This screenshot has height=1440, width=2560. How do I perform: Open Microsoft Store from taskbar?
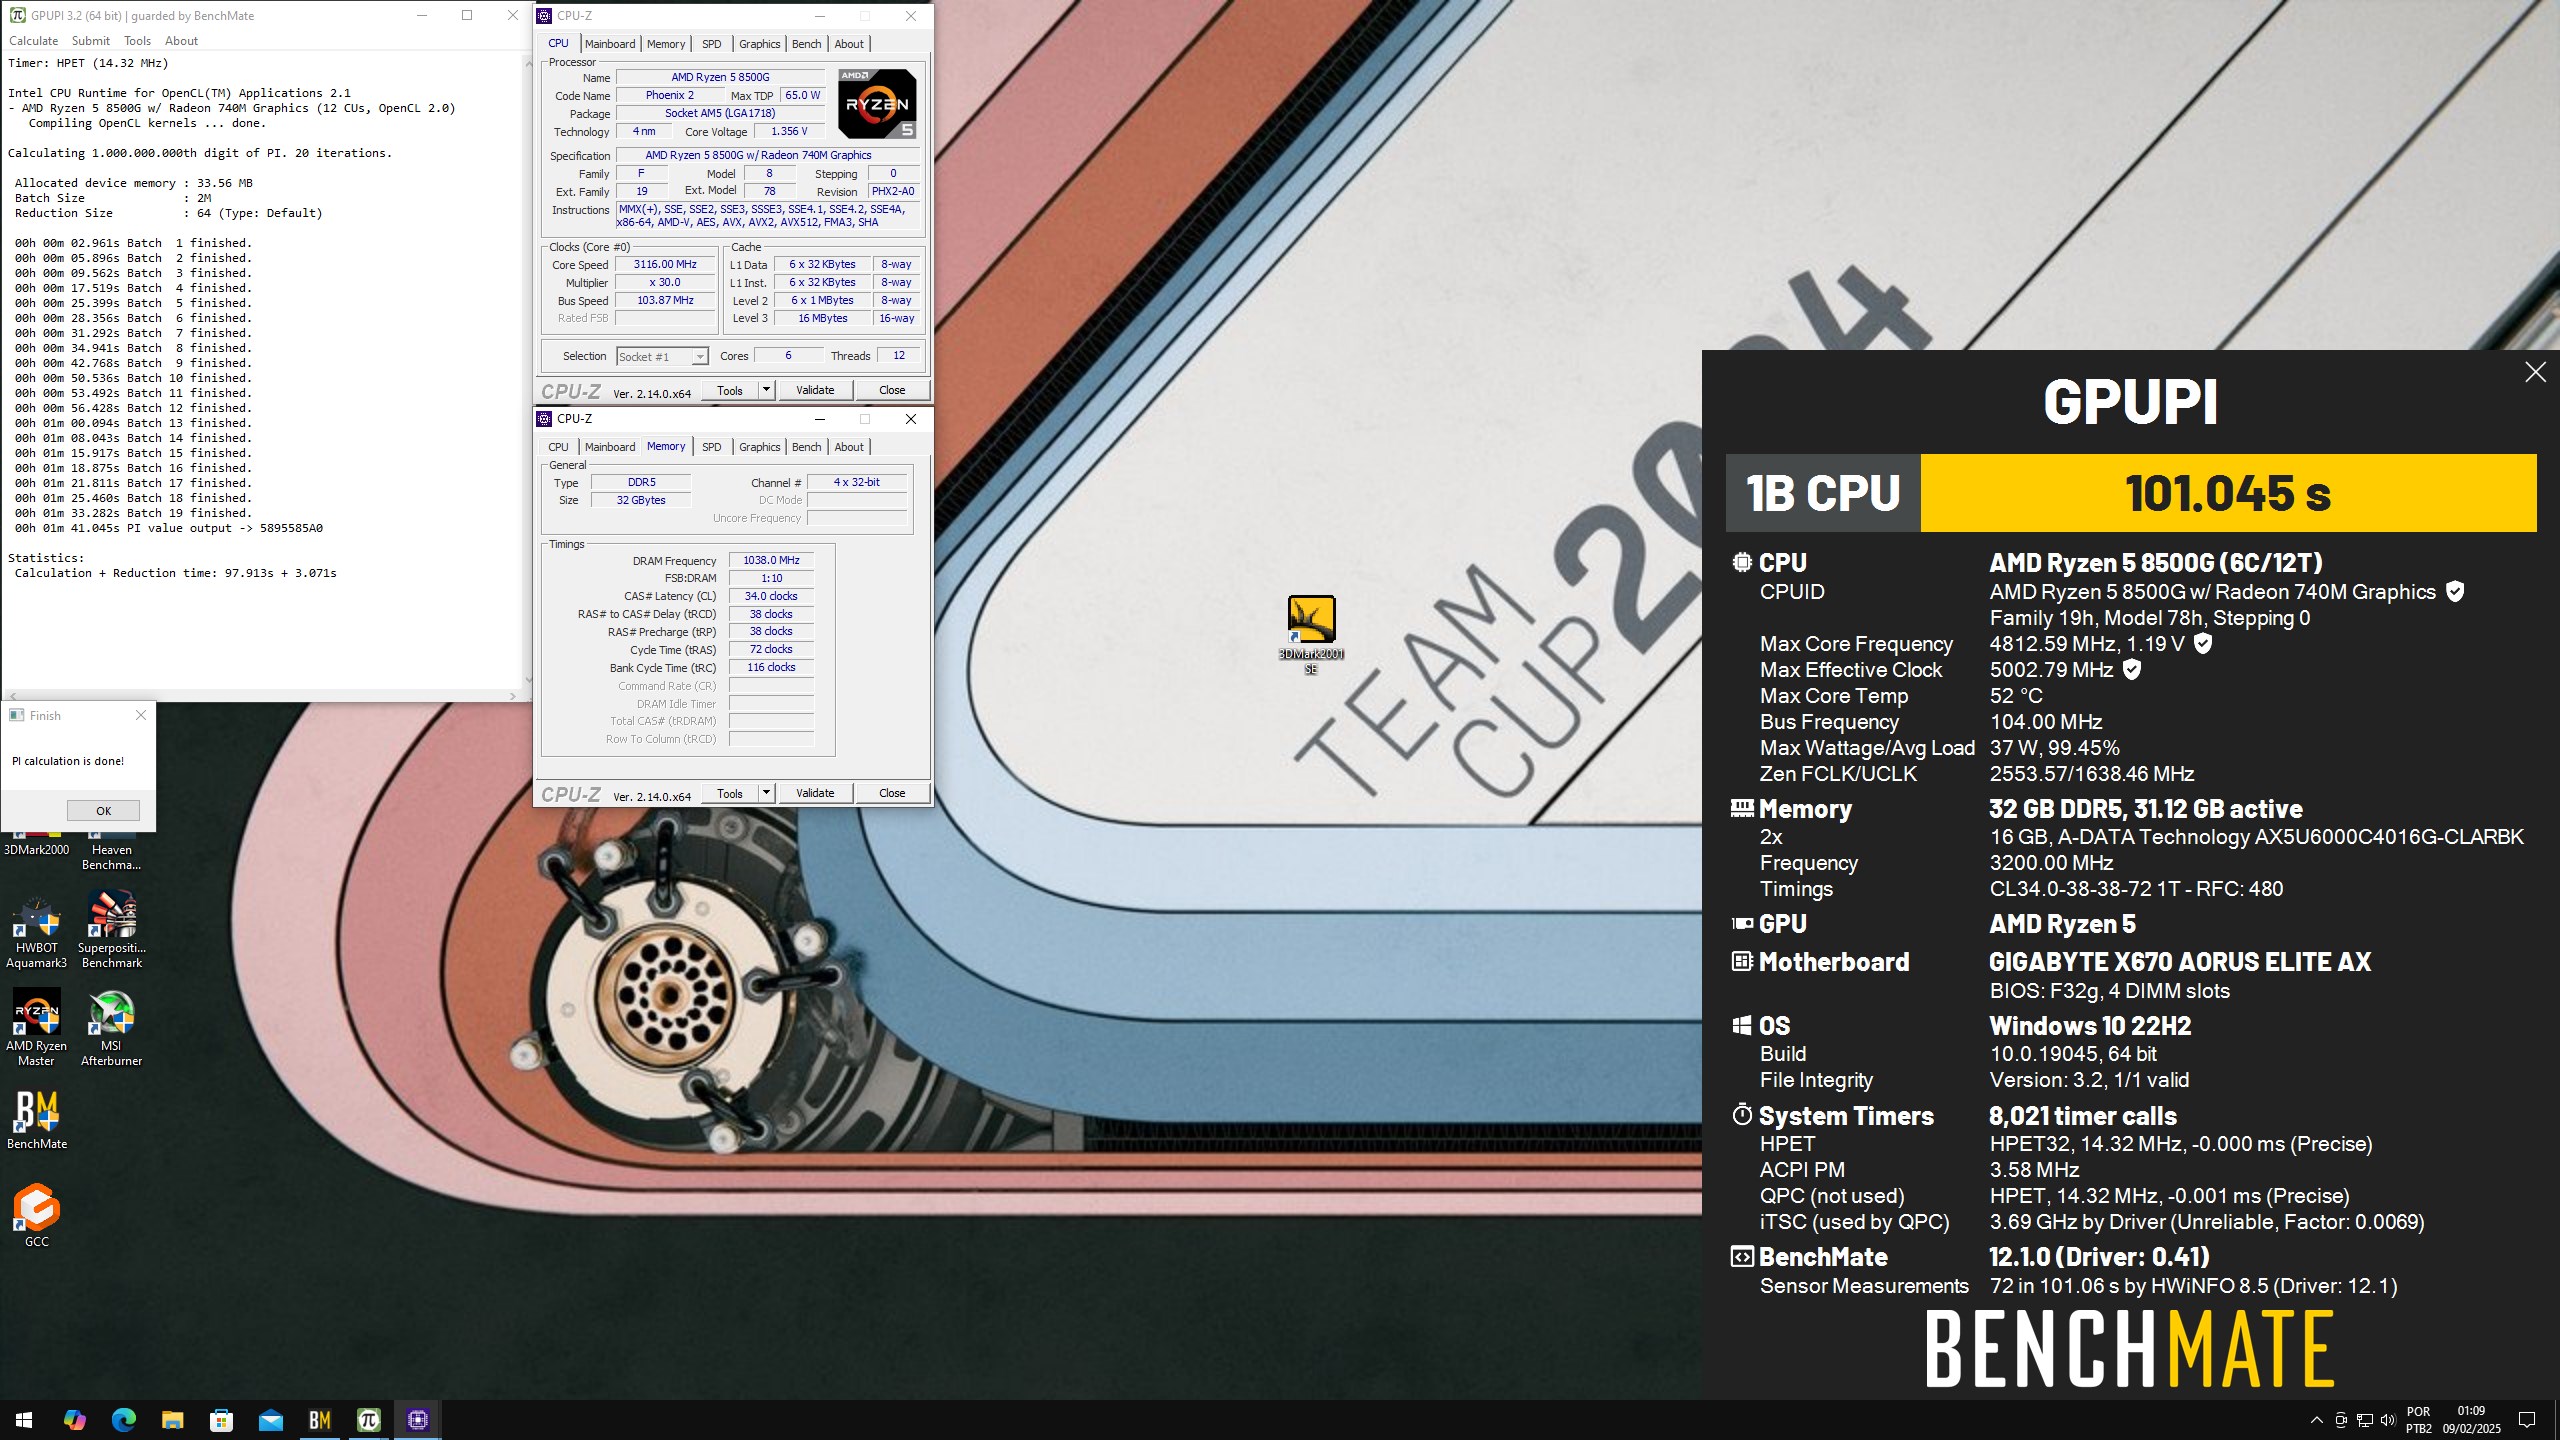pyautogui.click(x=221, y=1419)
